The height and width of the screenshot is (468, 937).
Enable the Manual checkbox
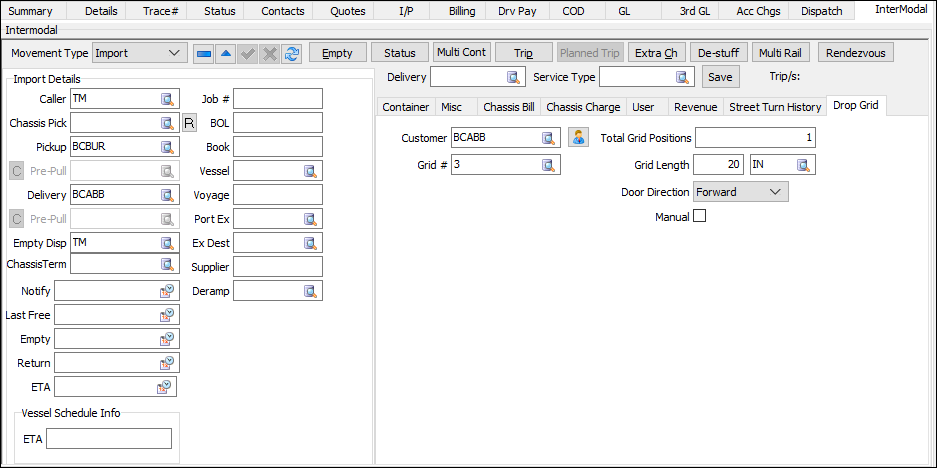pos(699,217)
